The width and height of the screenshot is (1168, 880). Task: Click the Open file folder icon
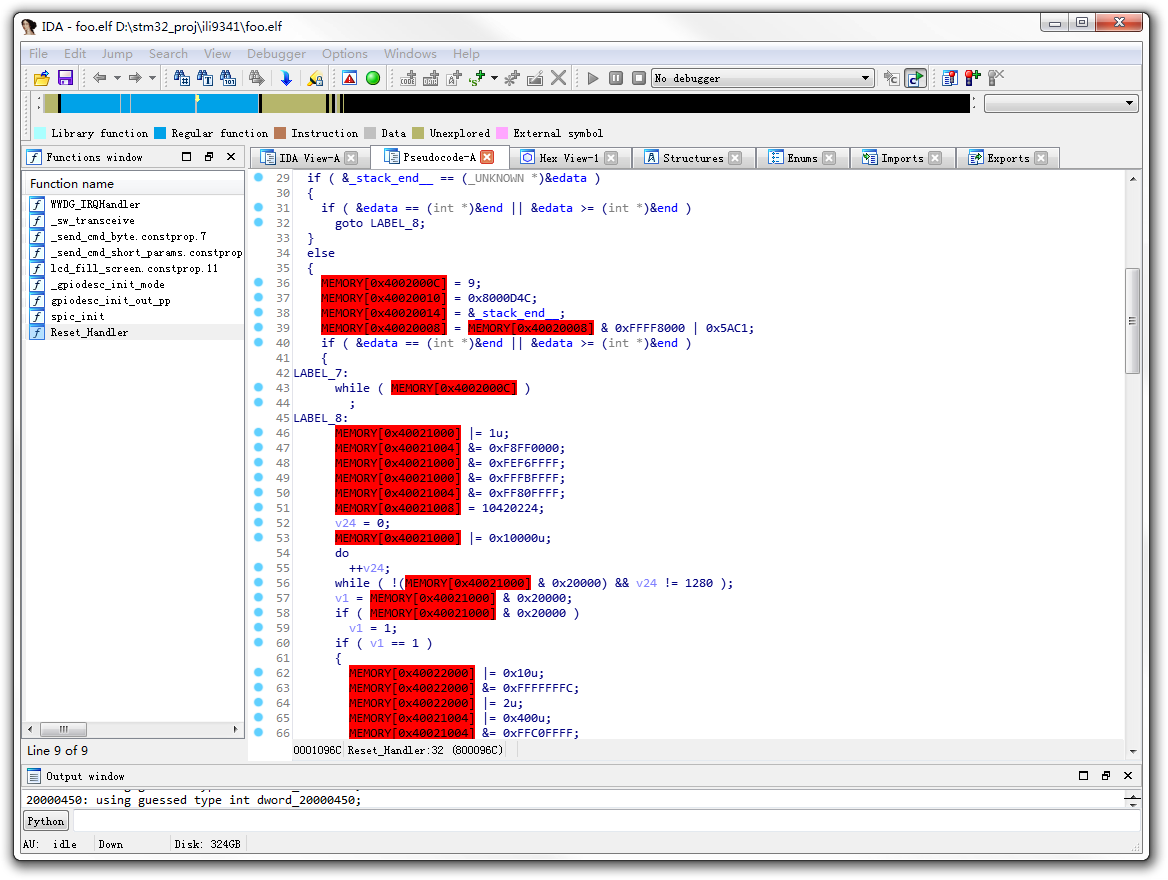point(42,78)
